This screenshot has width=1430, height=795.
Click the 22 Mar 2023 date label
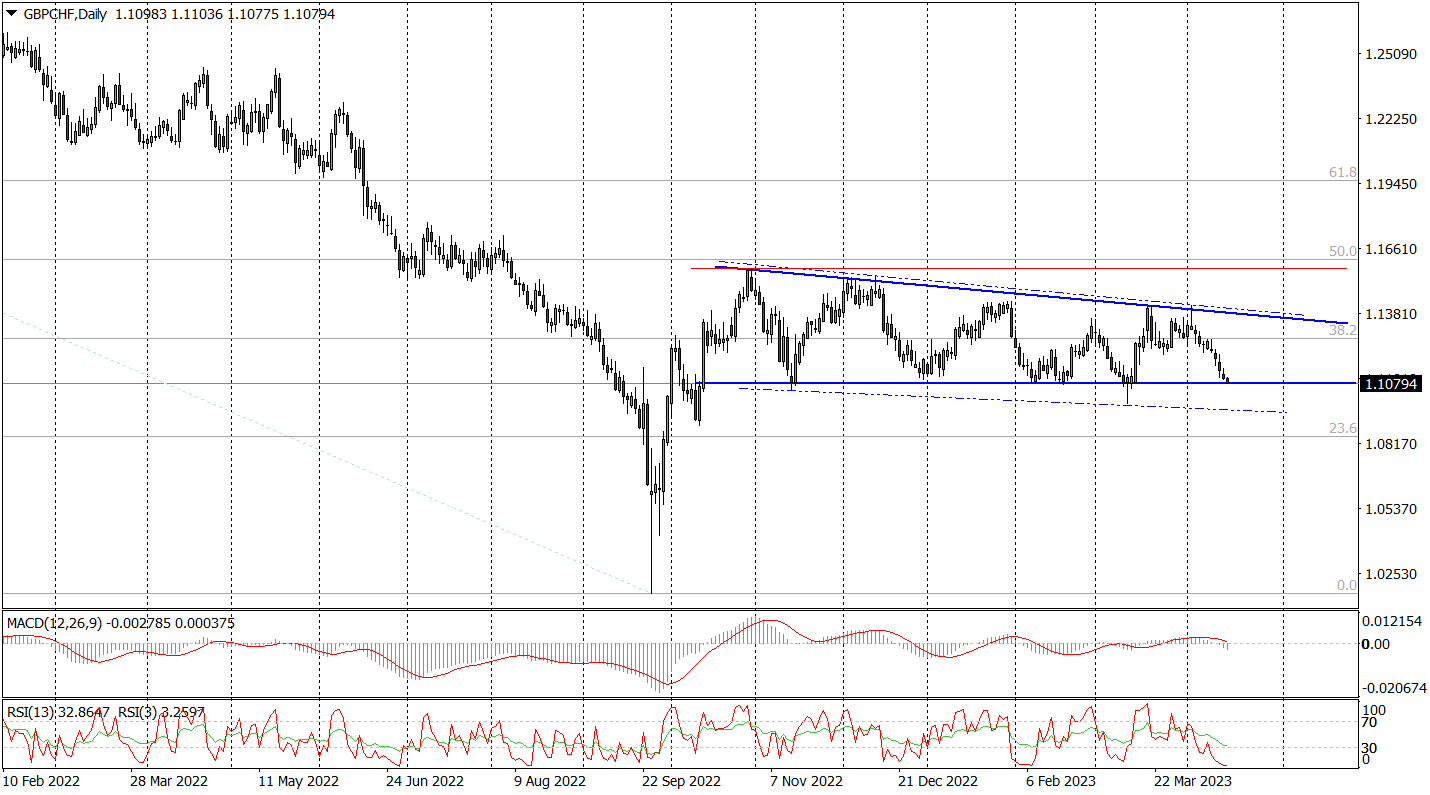(x=1193, y=780)
